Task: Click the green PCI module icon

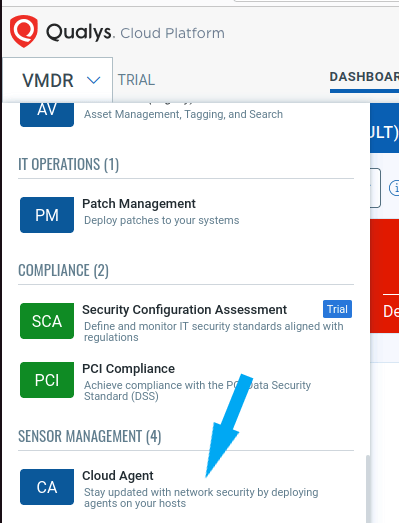Action: tap(47, 380)
